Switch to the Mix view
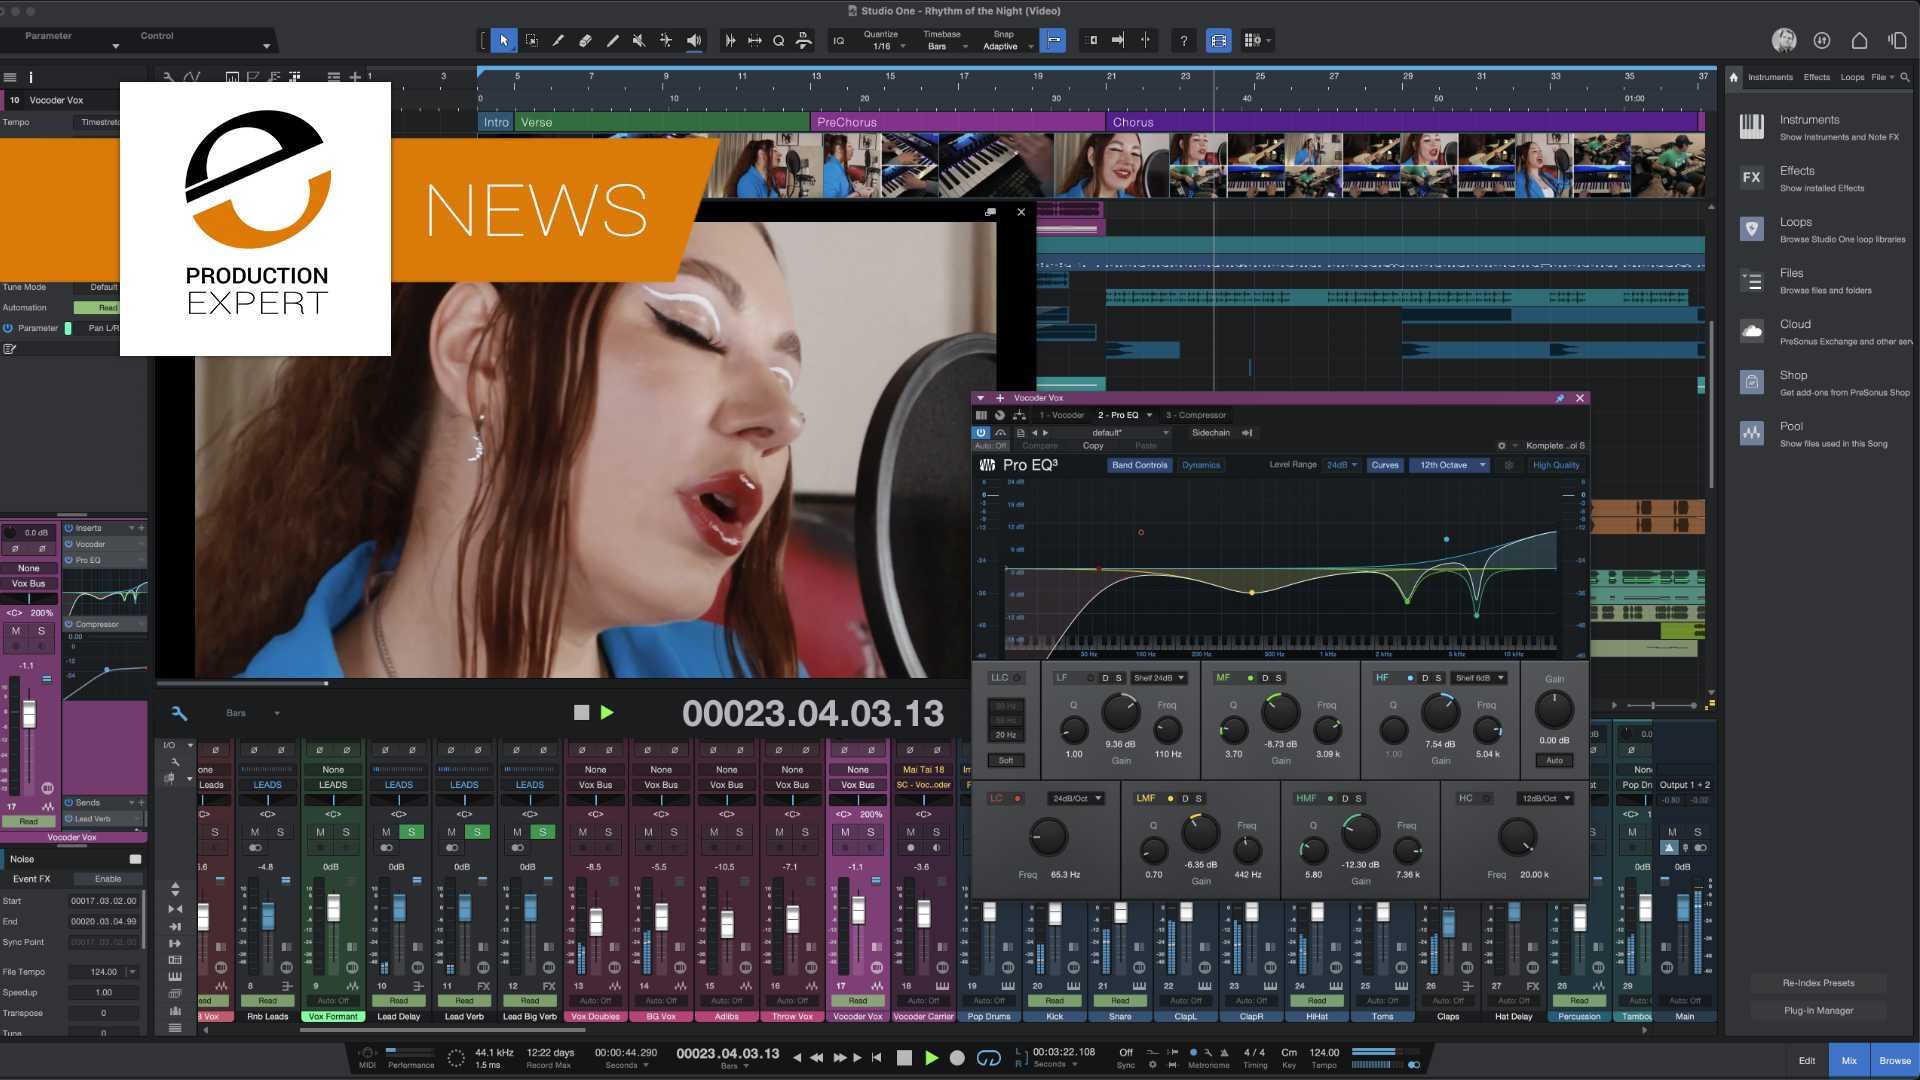 pos(1849,1061)
